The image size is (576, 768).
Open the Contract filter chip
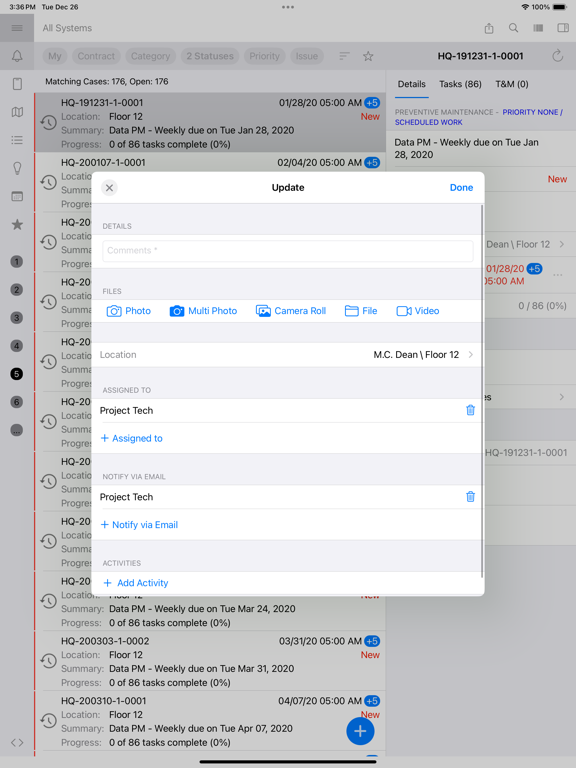[x=96, y=56]
